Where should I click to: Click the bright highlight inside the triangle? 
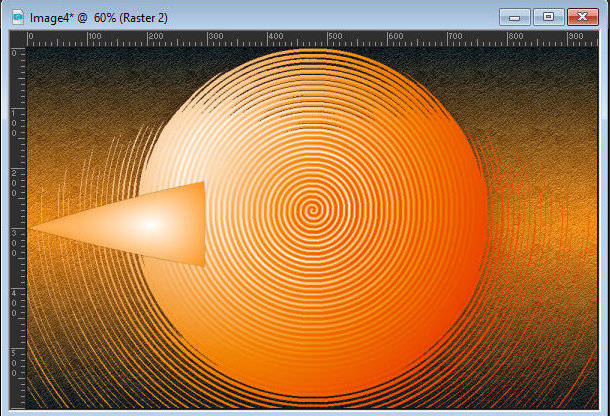(x=150, y=224)
